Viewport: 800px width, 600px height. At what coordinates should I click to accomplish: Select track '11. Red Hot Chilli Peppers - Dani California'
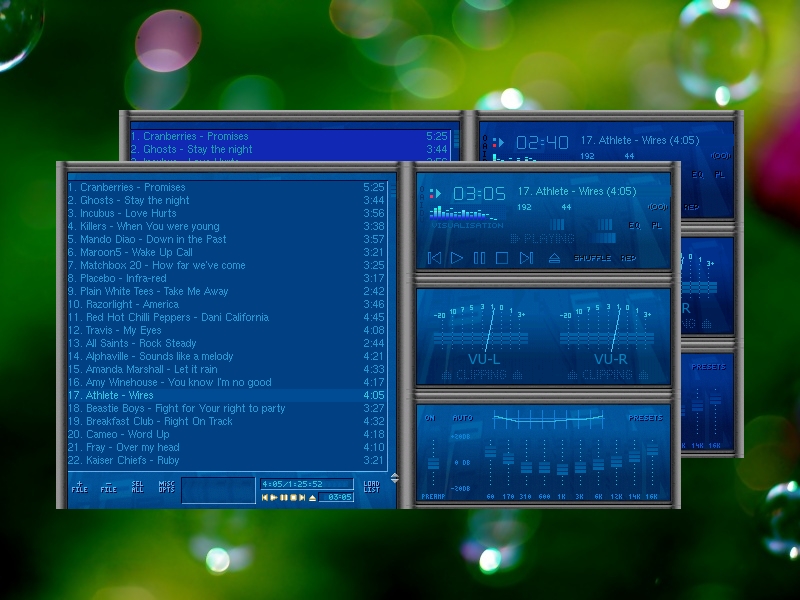tap(227, 317)
